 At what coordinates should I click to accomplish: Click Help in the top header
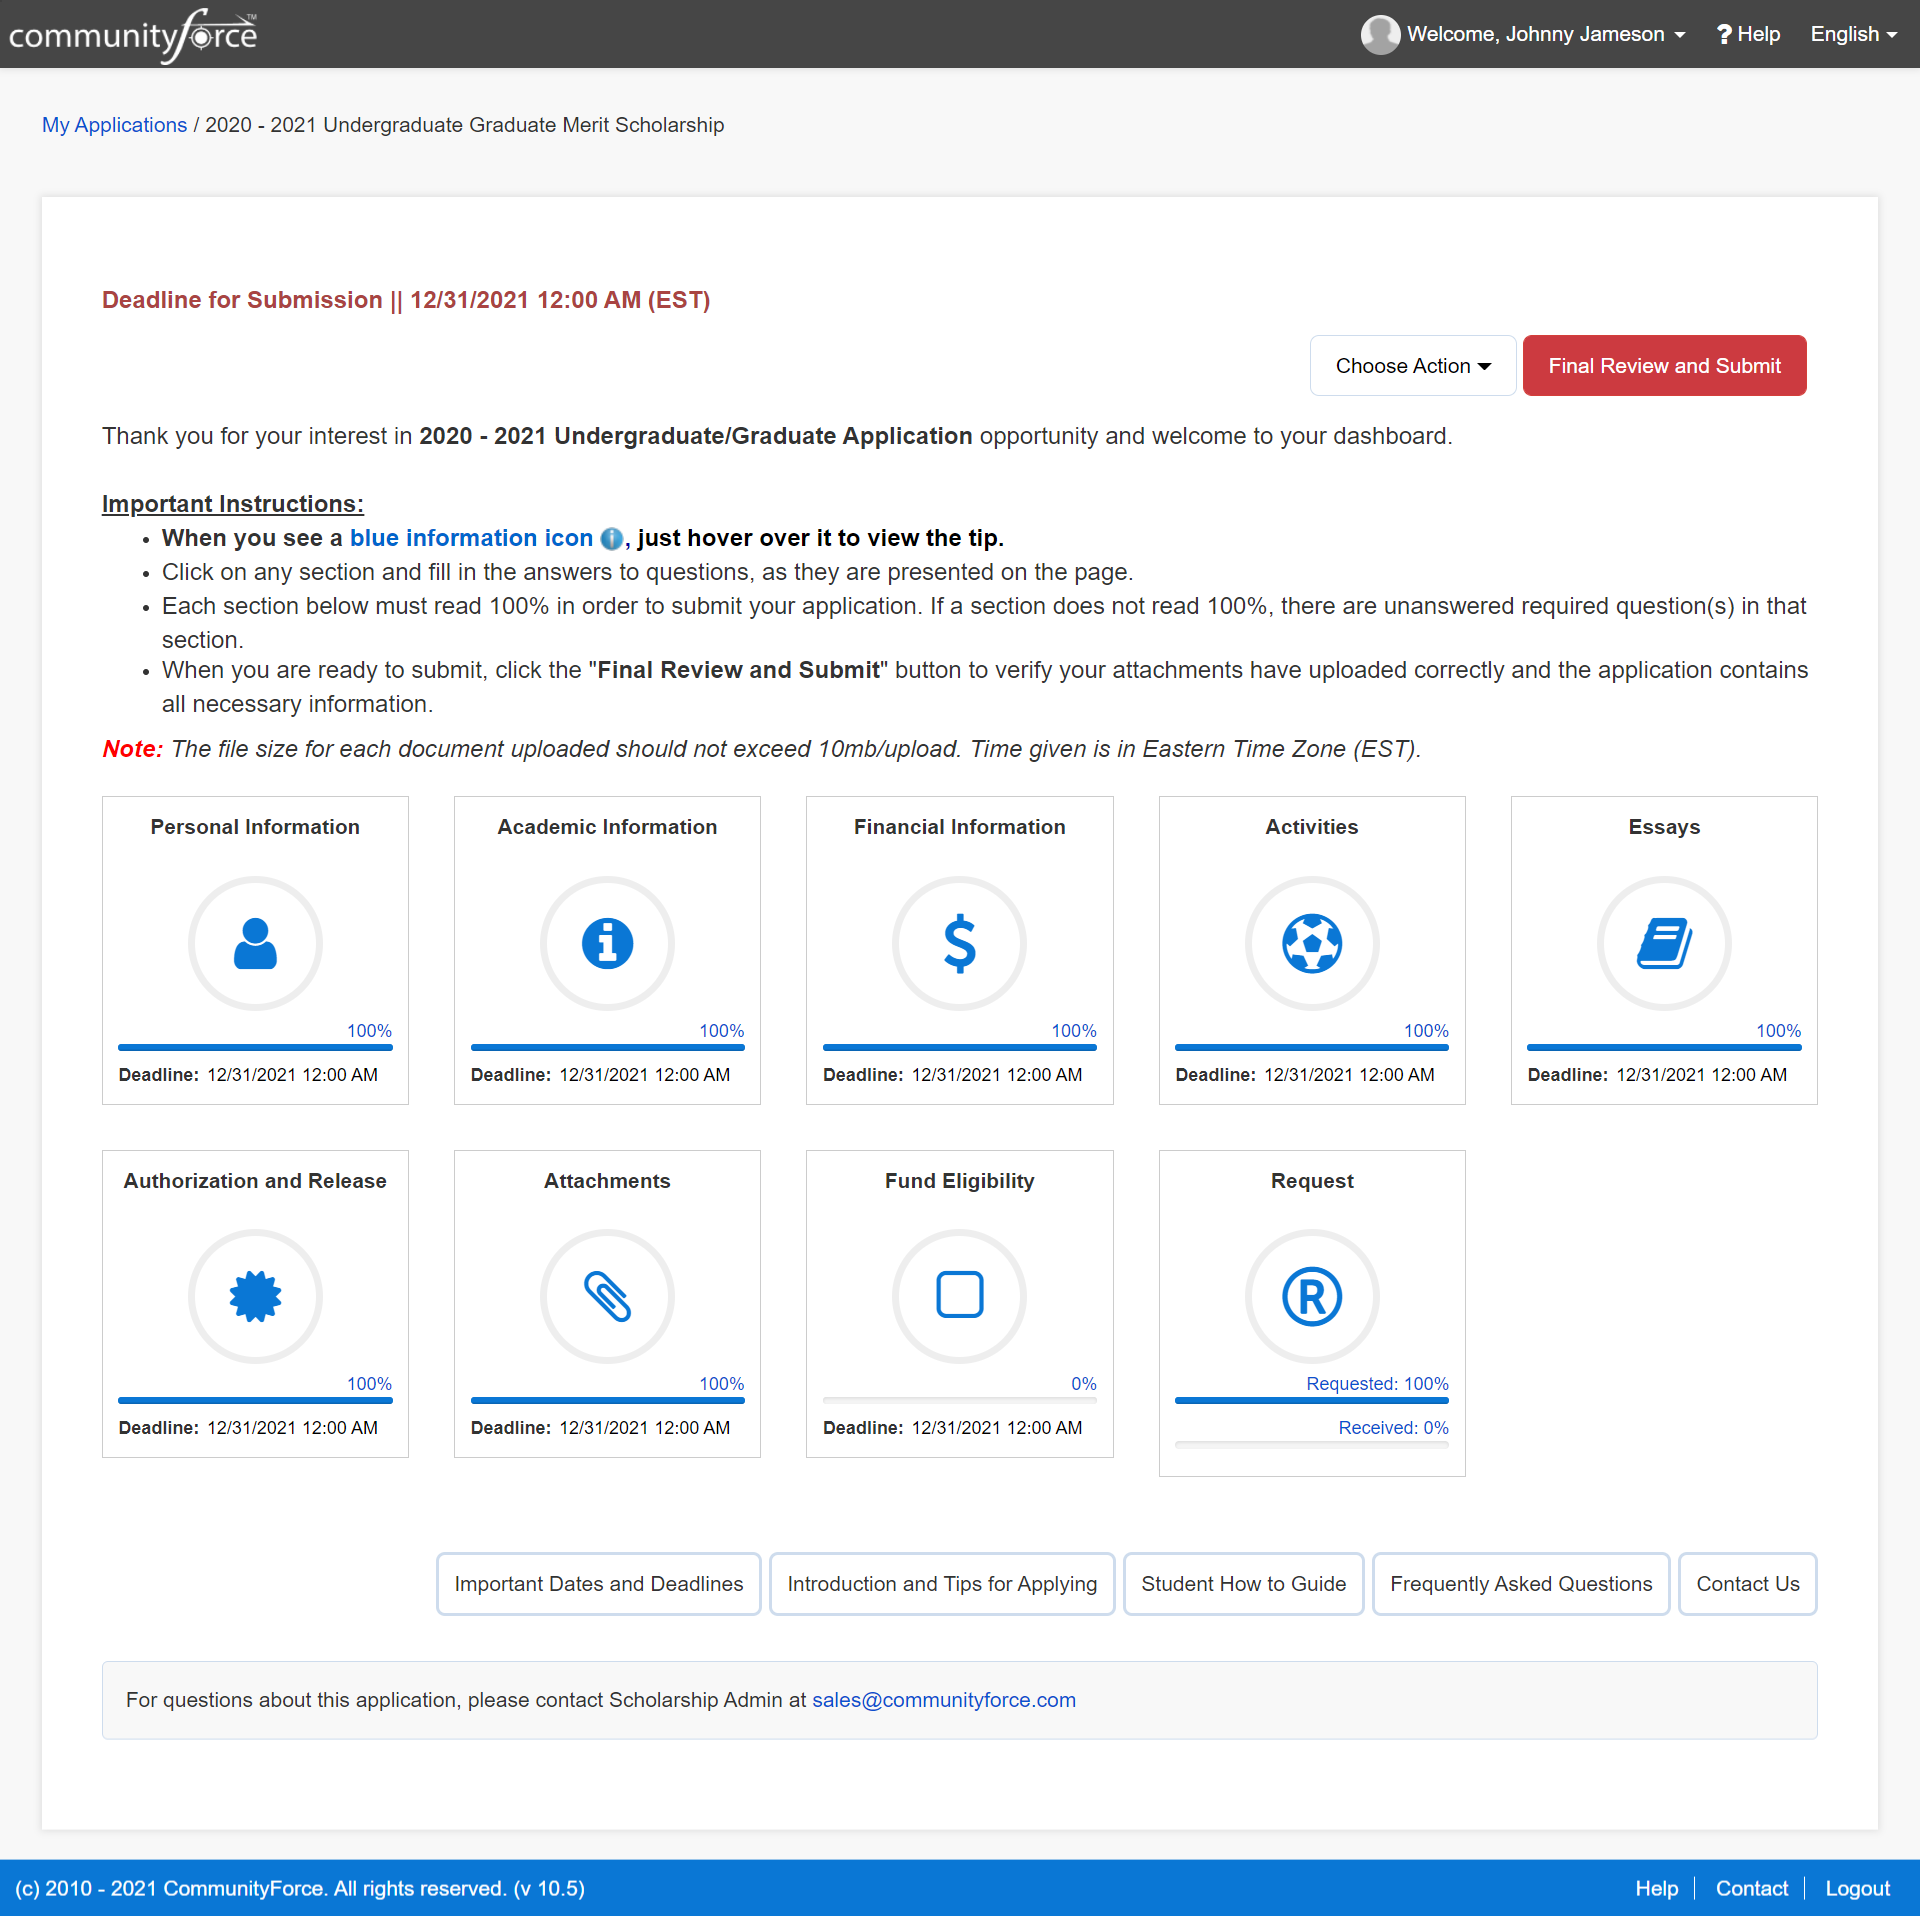tap(1749, 34)
